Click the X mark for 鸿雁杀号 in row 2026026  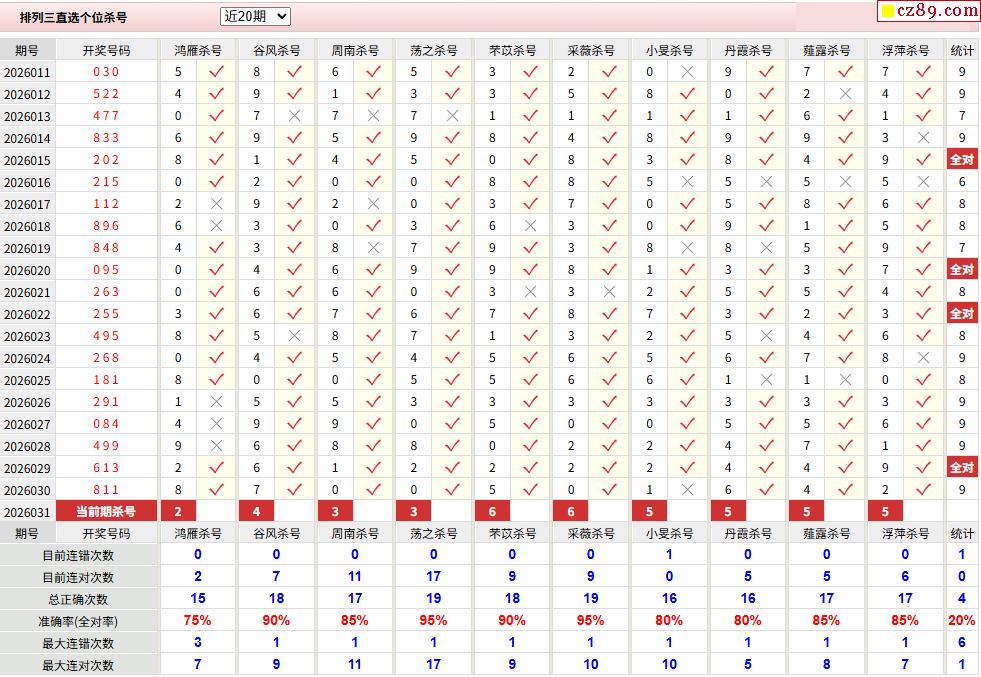click(216, 402)
